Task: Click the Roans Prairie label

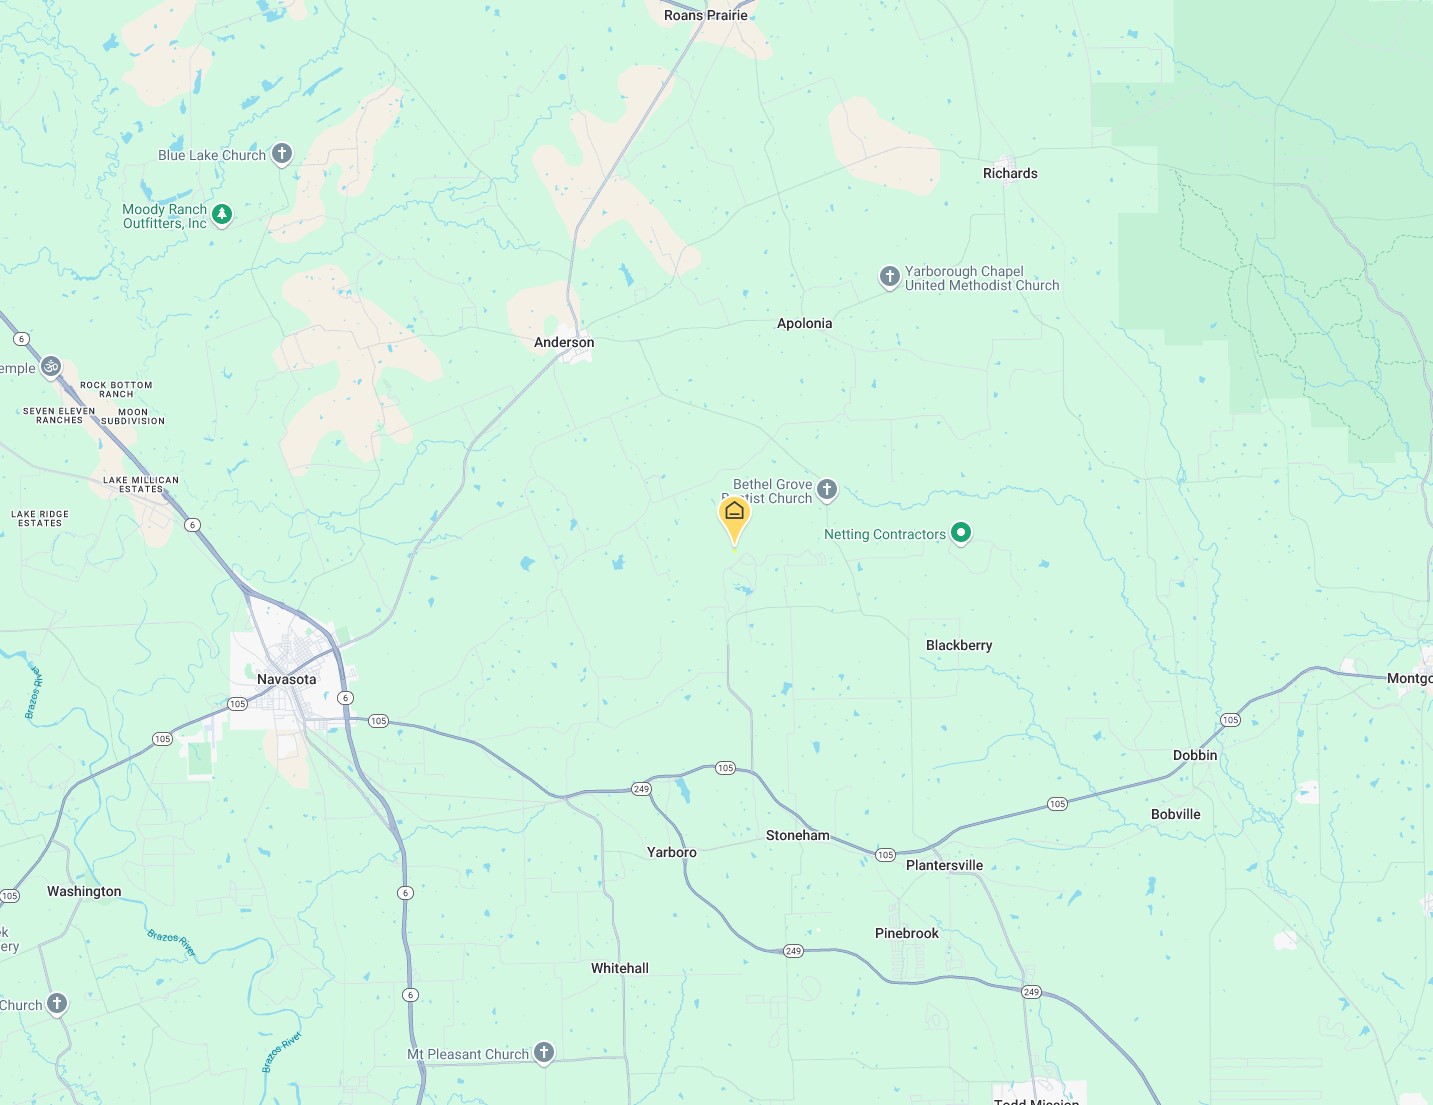Action: [x=705, y=15]
